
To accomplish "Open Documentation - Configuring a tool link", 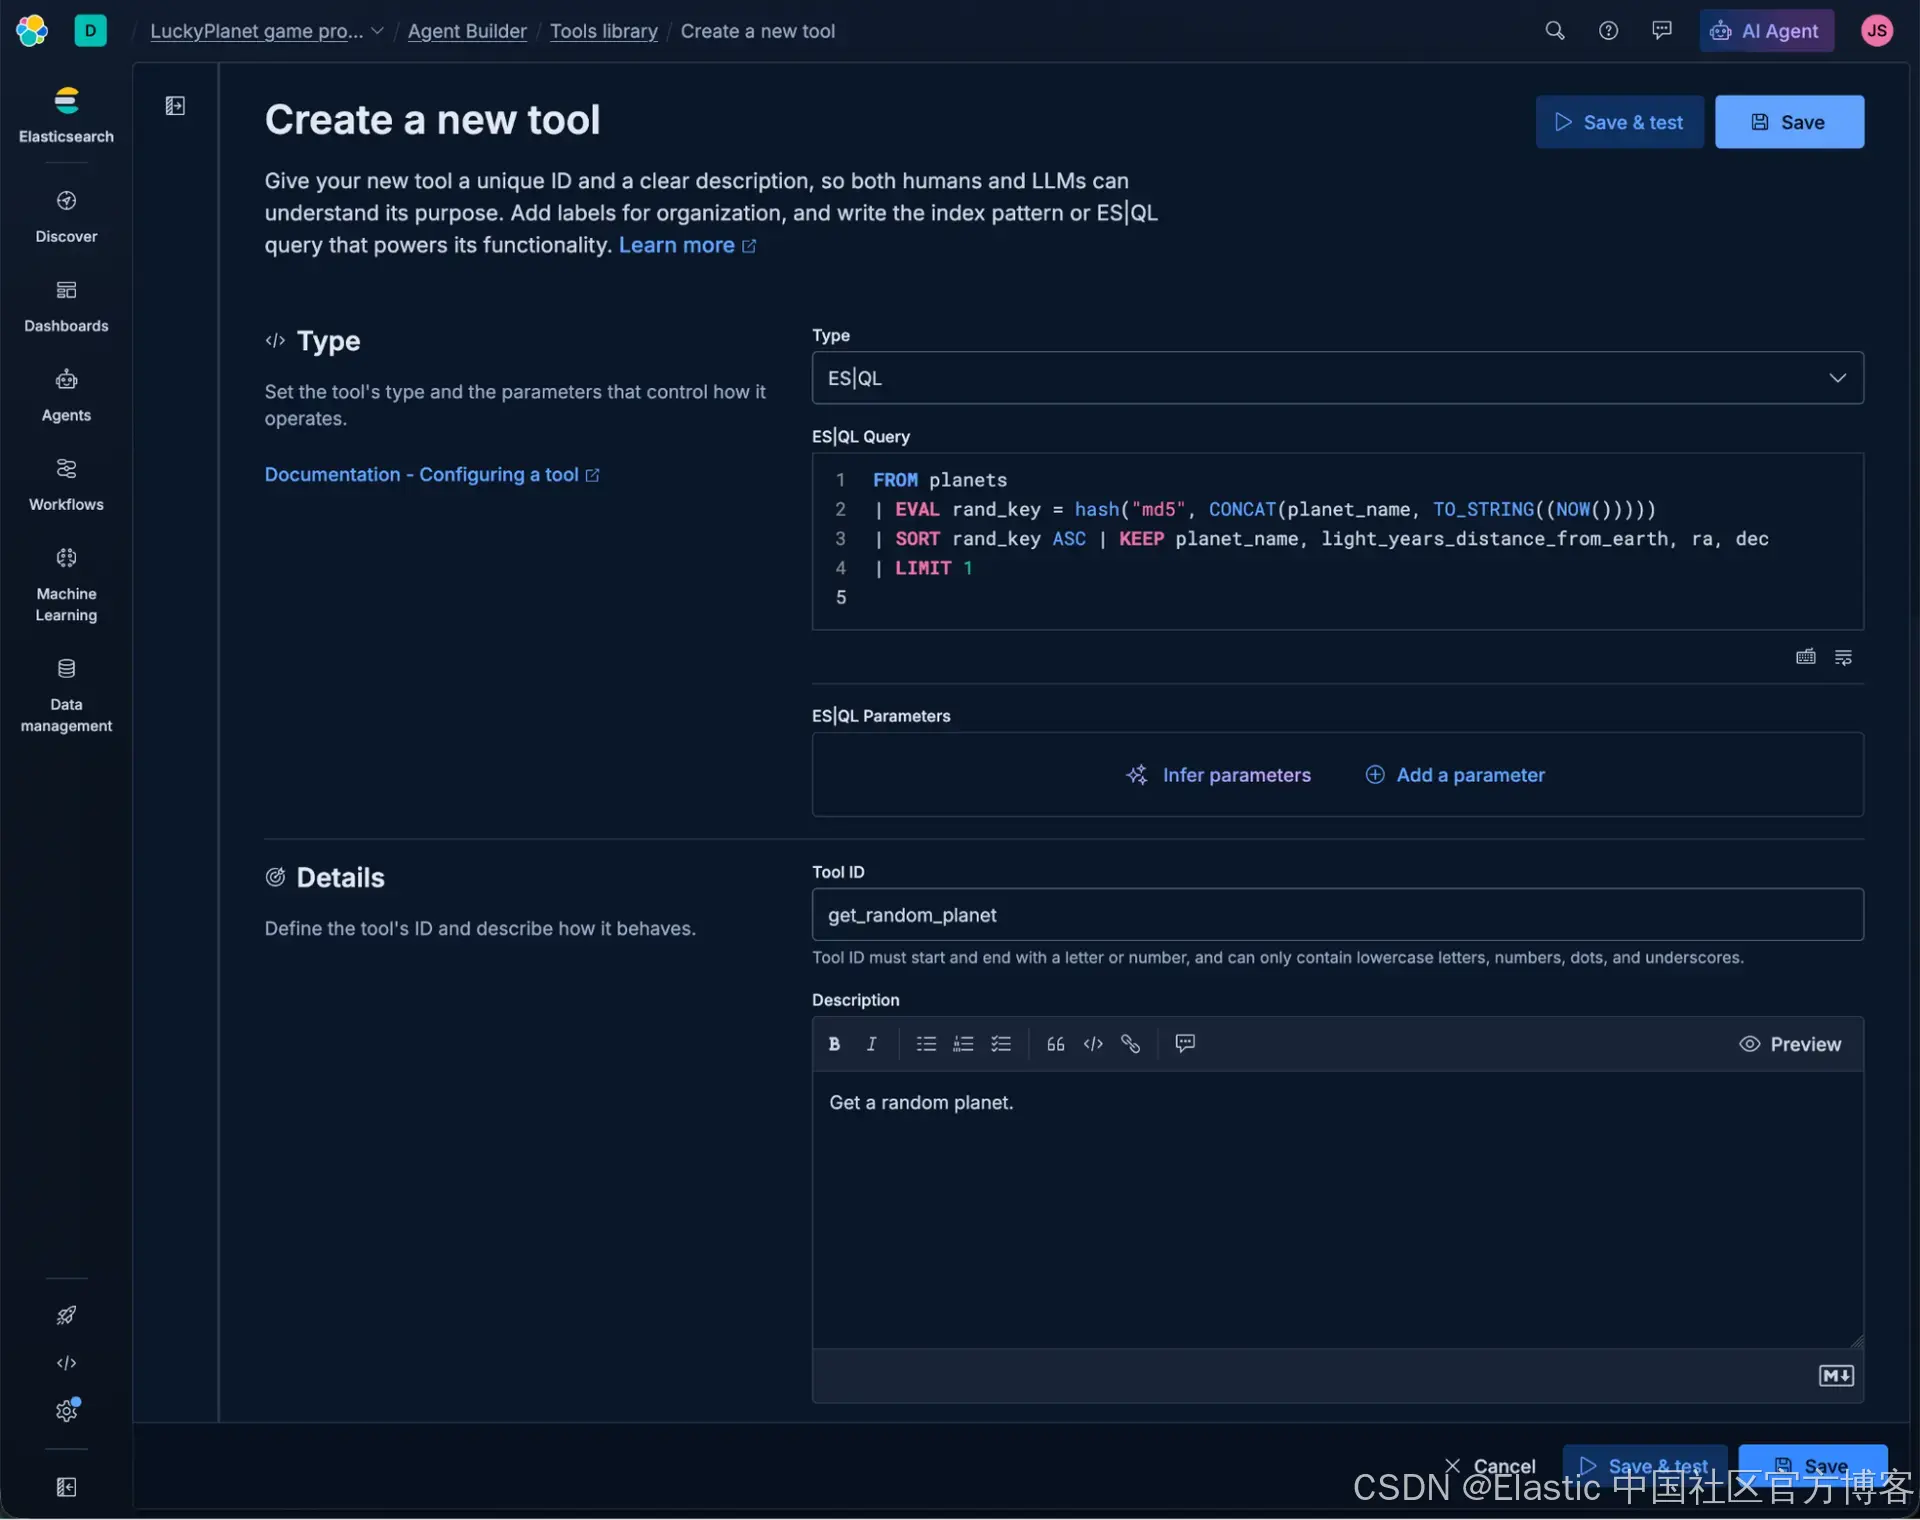I will click(432, 474).
